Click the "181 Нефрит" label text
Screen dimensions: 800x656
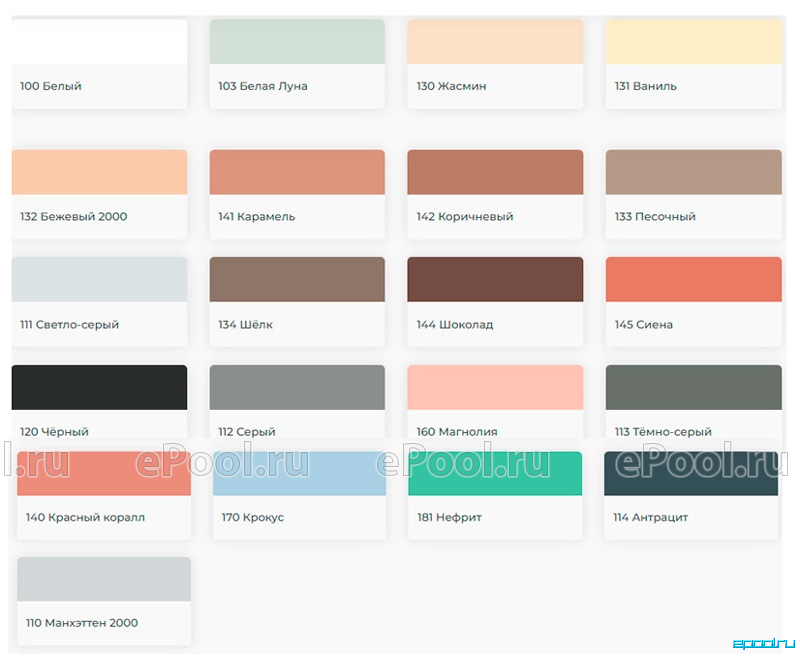[449, 517]
